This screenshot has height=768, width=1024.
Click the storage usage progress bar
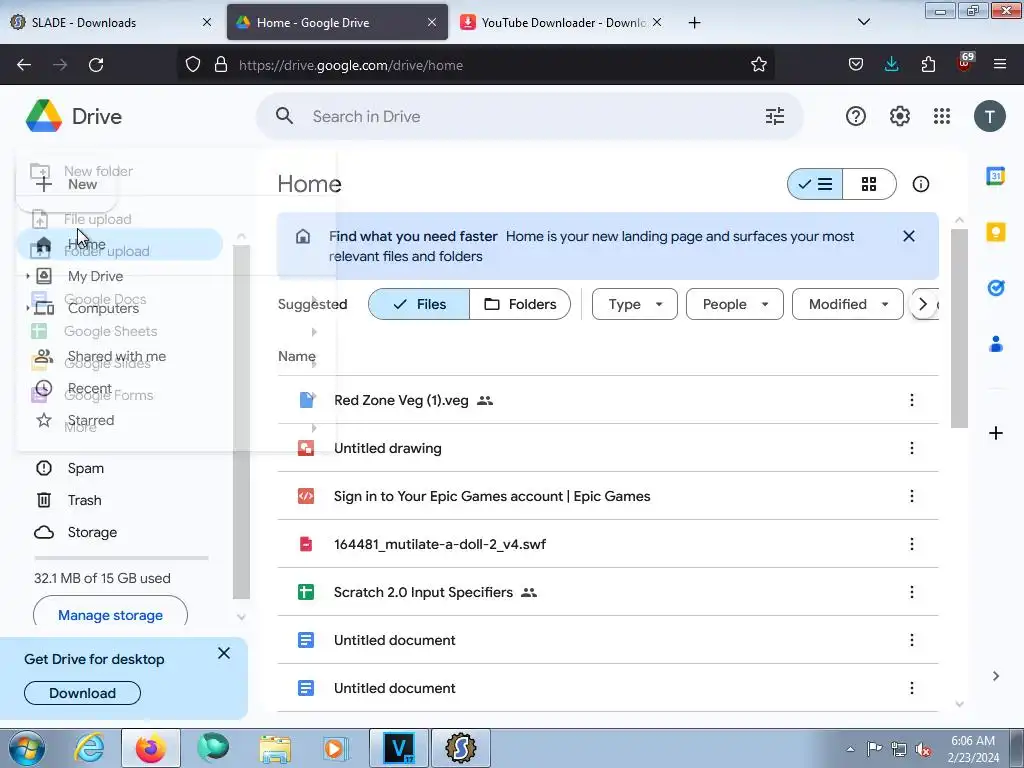[121, 558]
